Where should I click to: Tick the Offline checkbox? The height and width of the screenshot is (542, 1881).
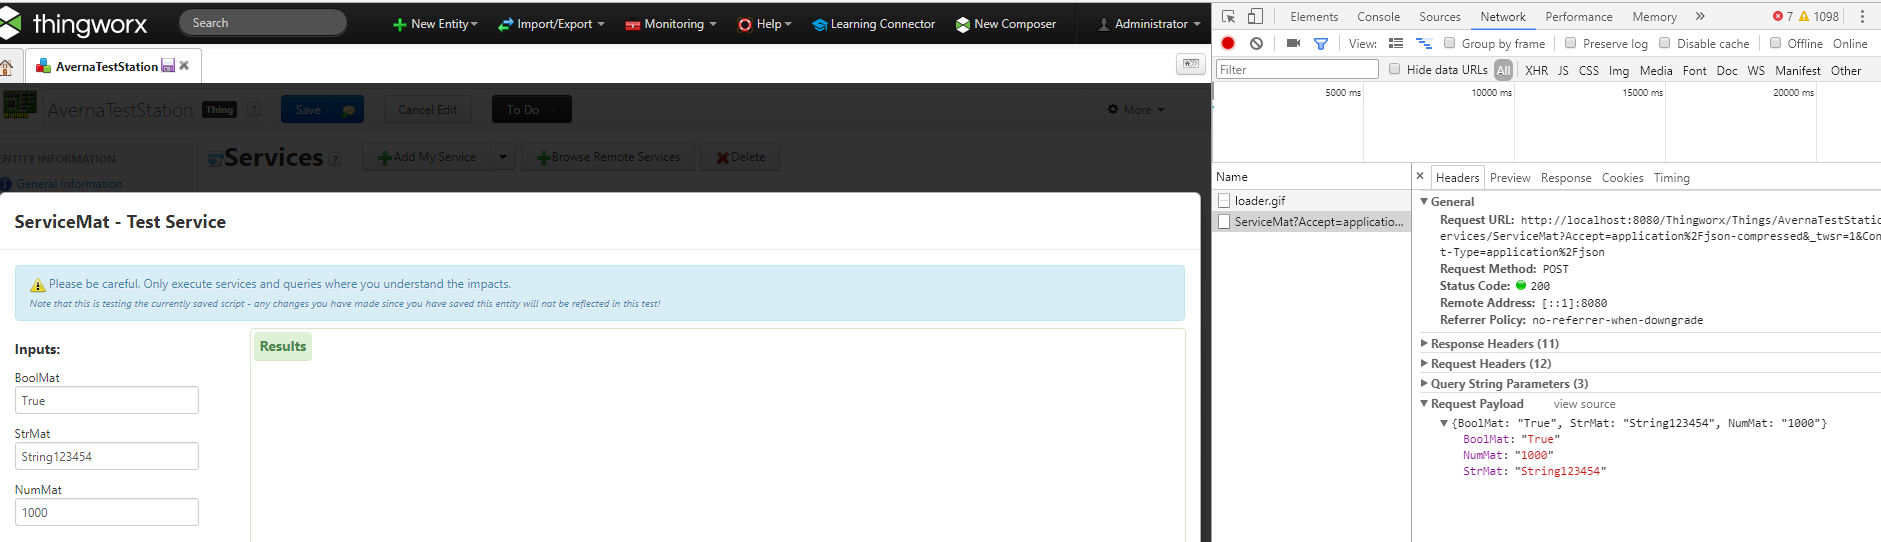pos(1776,43)
